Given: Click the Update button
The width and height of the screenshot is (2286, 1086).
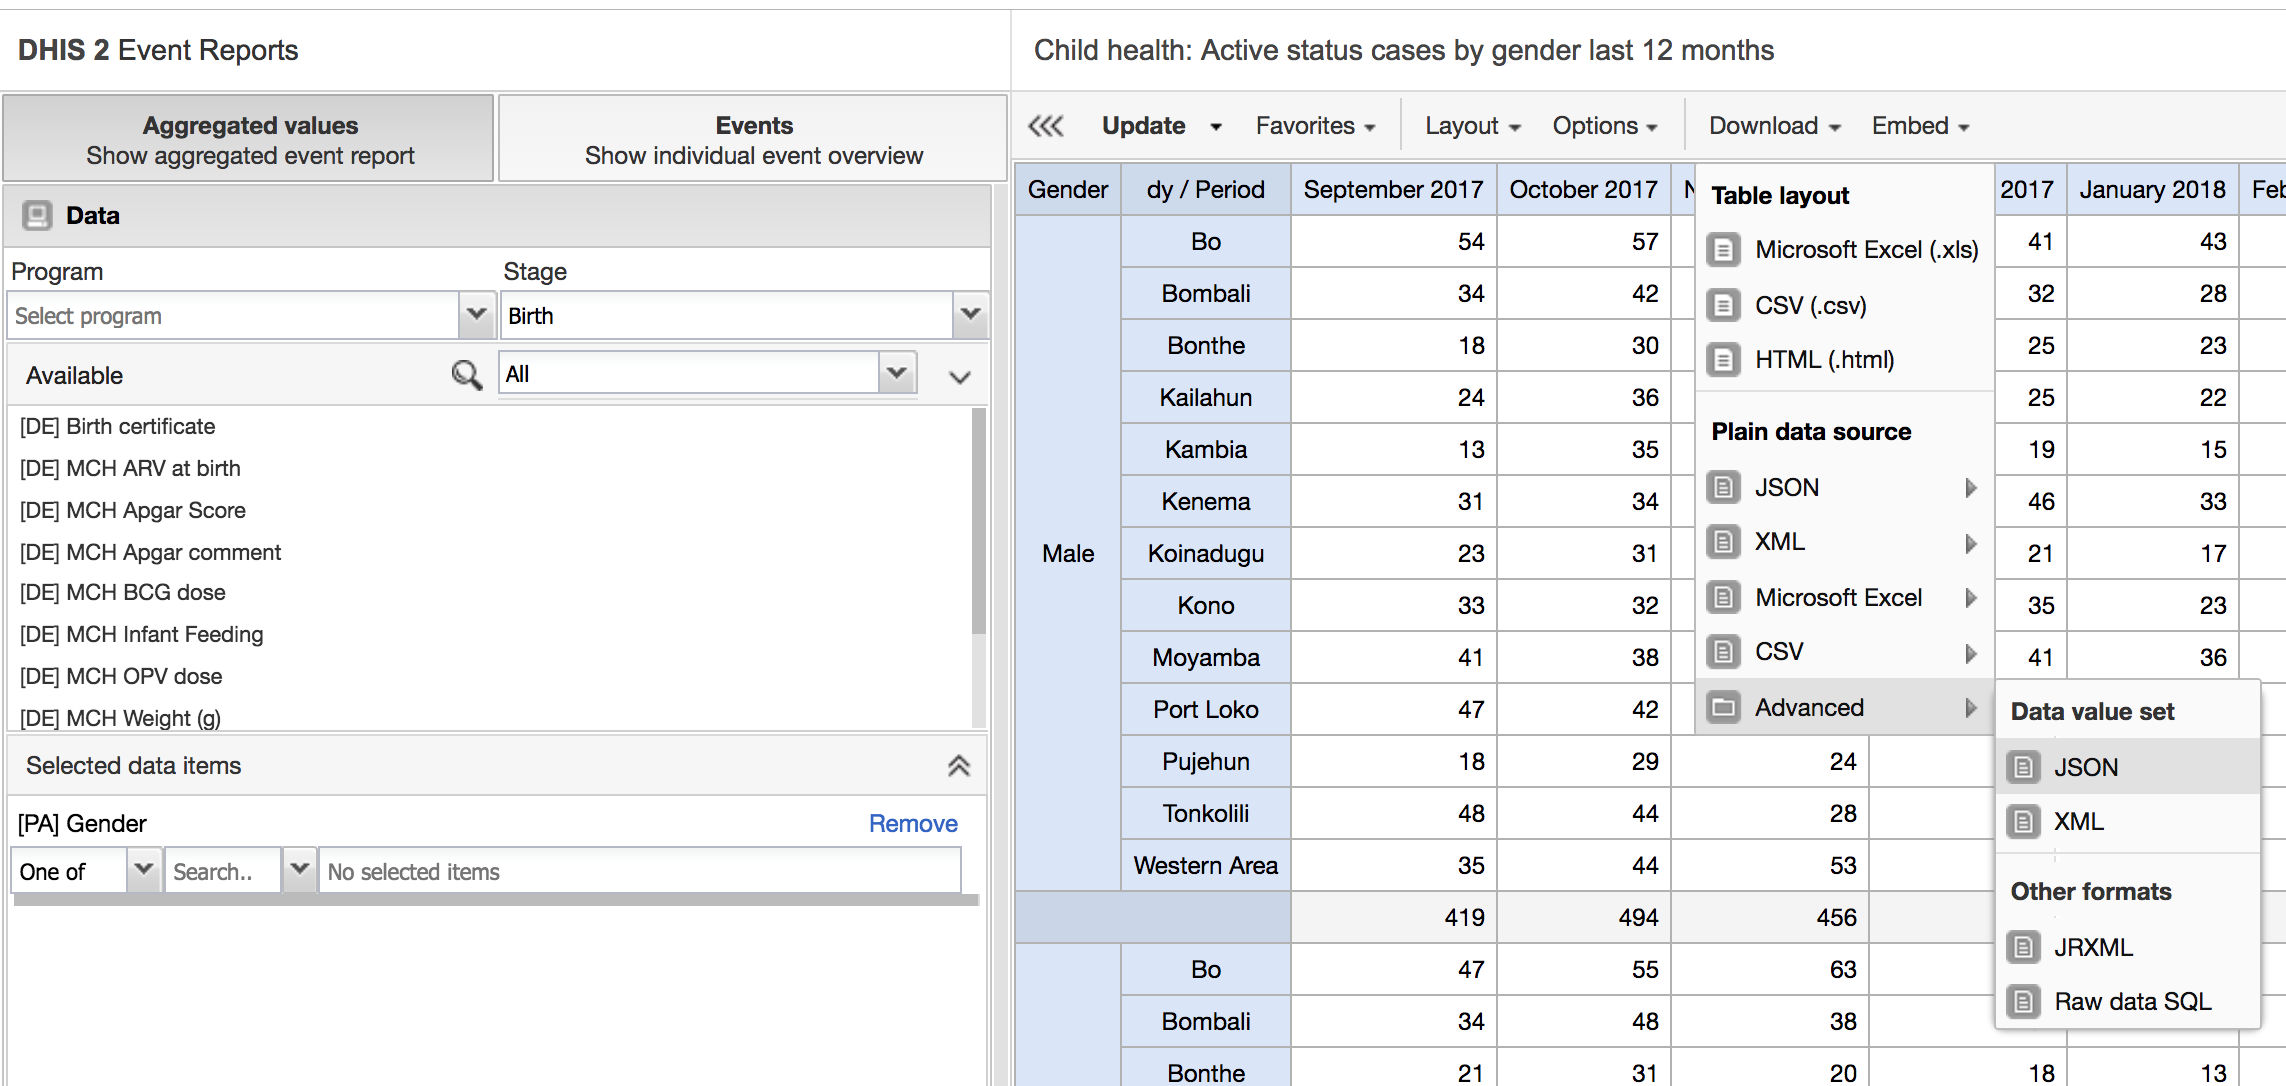Looking at the screenshot, I should click(x=1143, y=126).
